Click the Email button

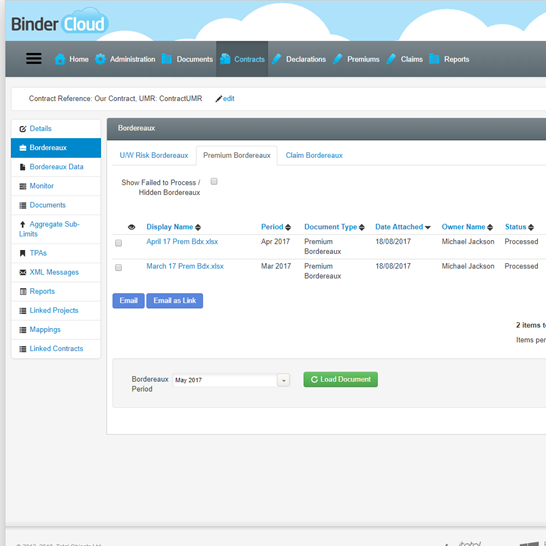pyautogui.click(x=128, y=301)
